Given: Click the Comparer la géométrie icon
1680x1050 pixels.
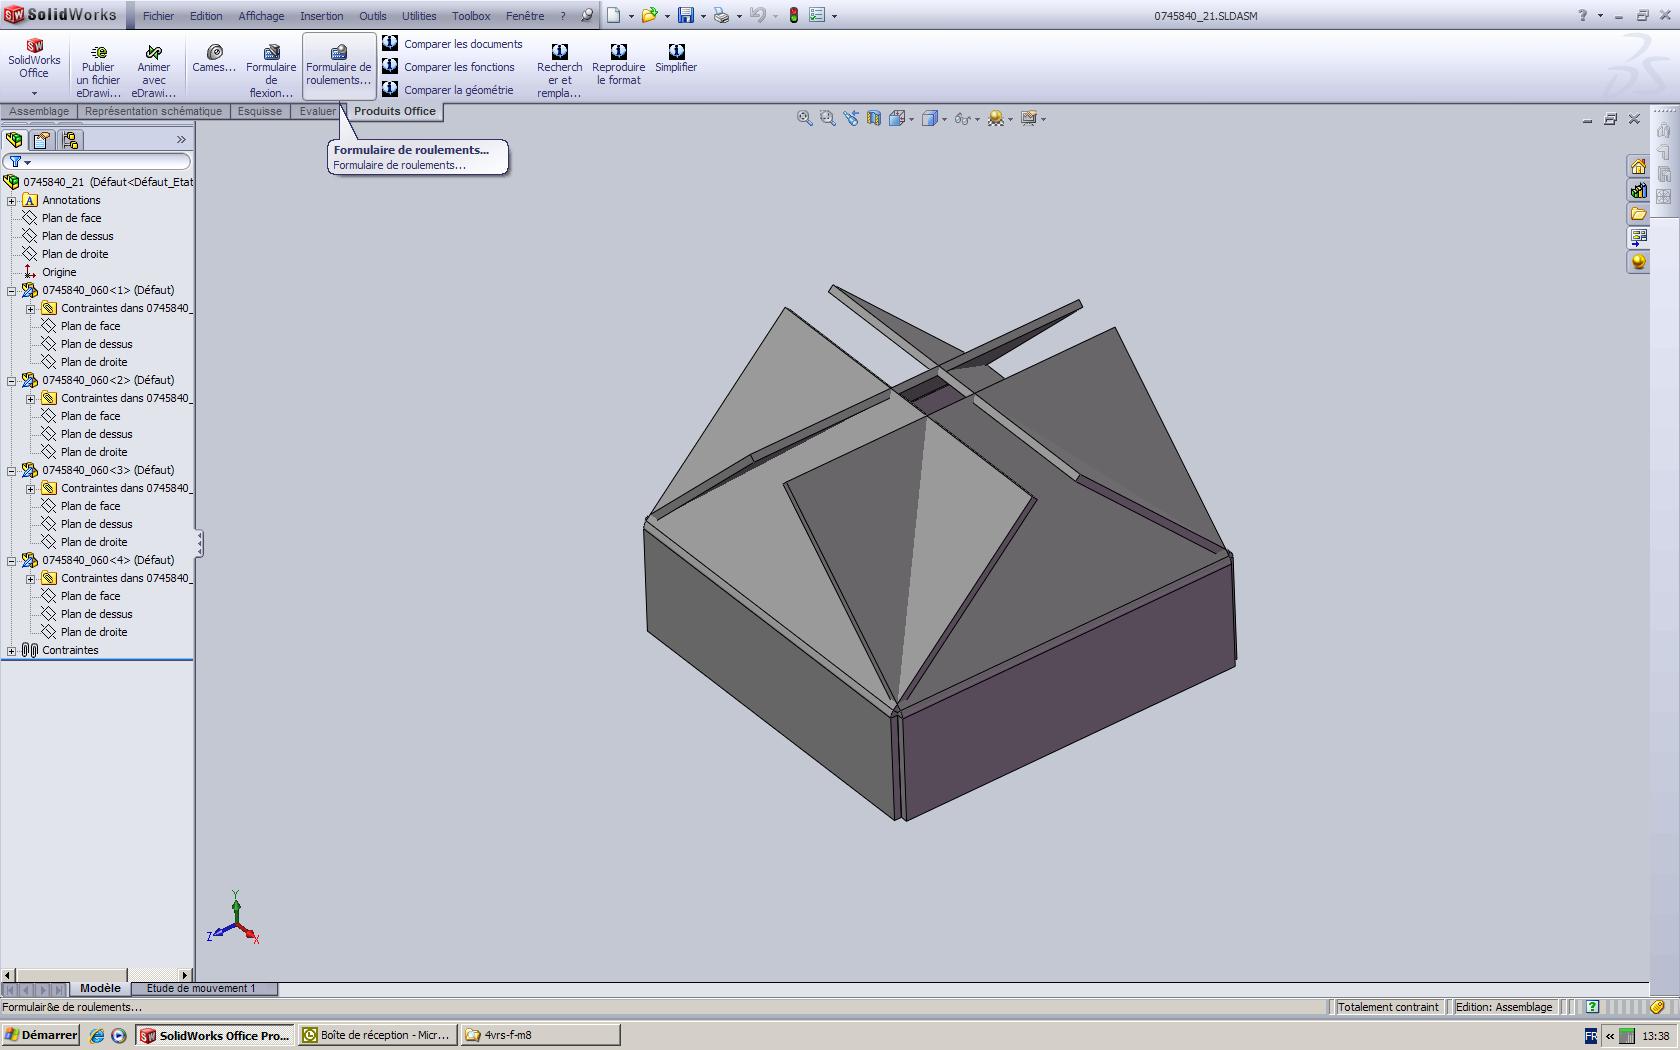Looking at the screenshot, I should point(391,89).
